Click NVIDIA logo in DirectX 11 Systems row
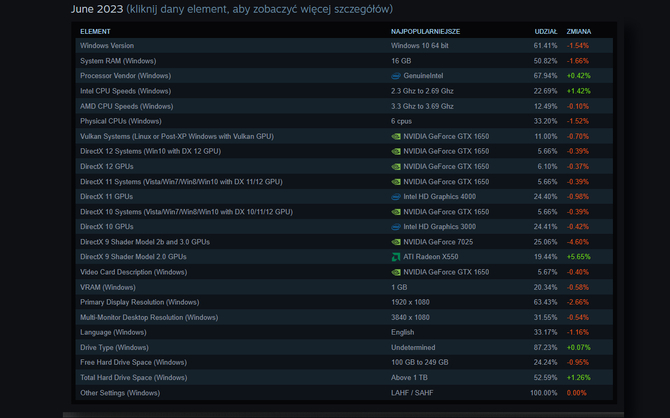 point(396,182)
